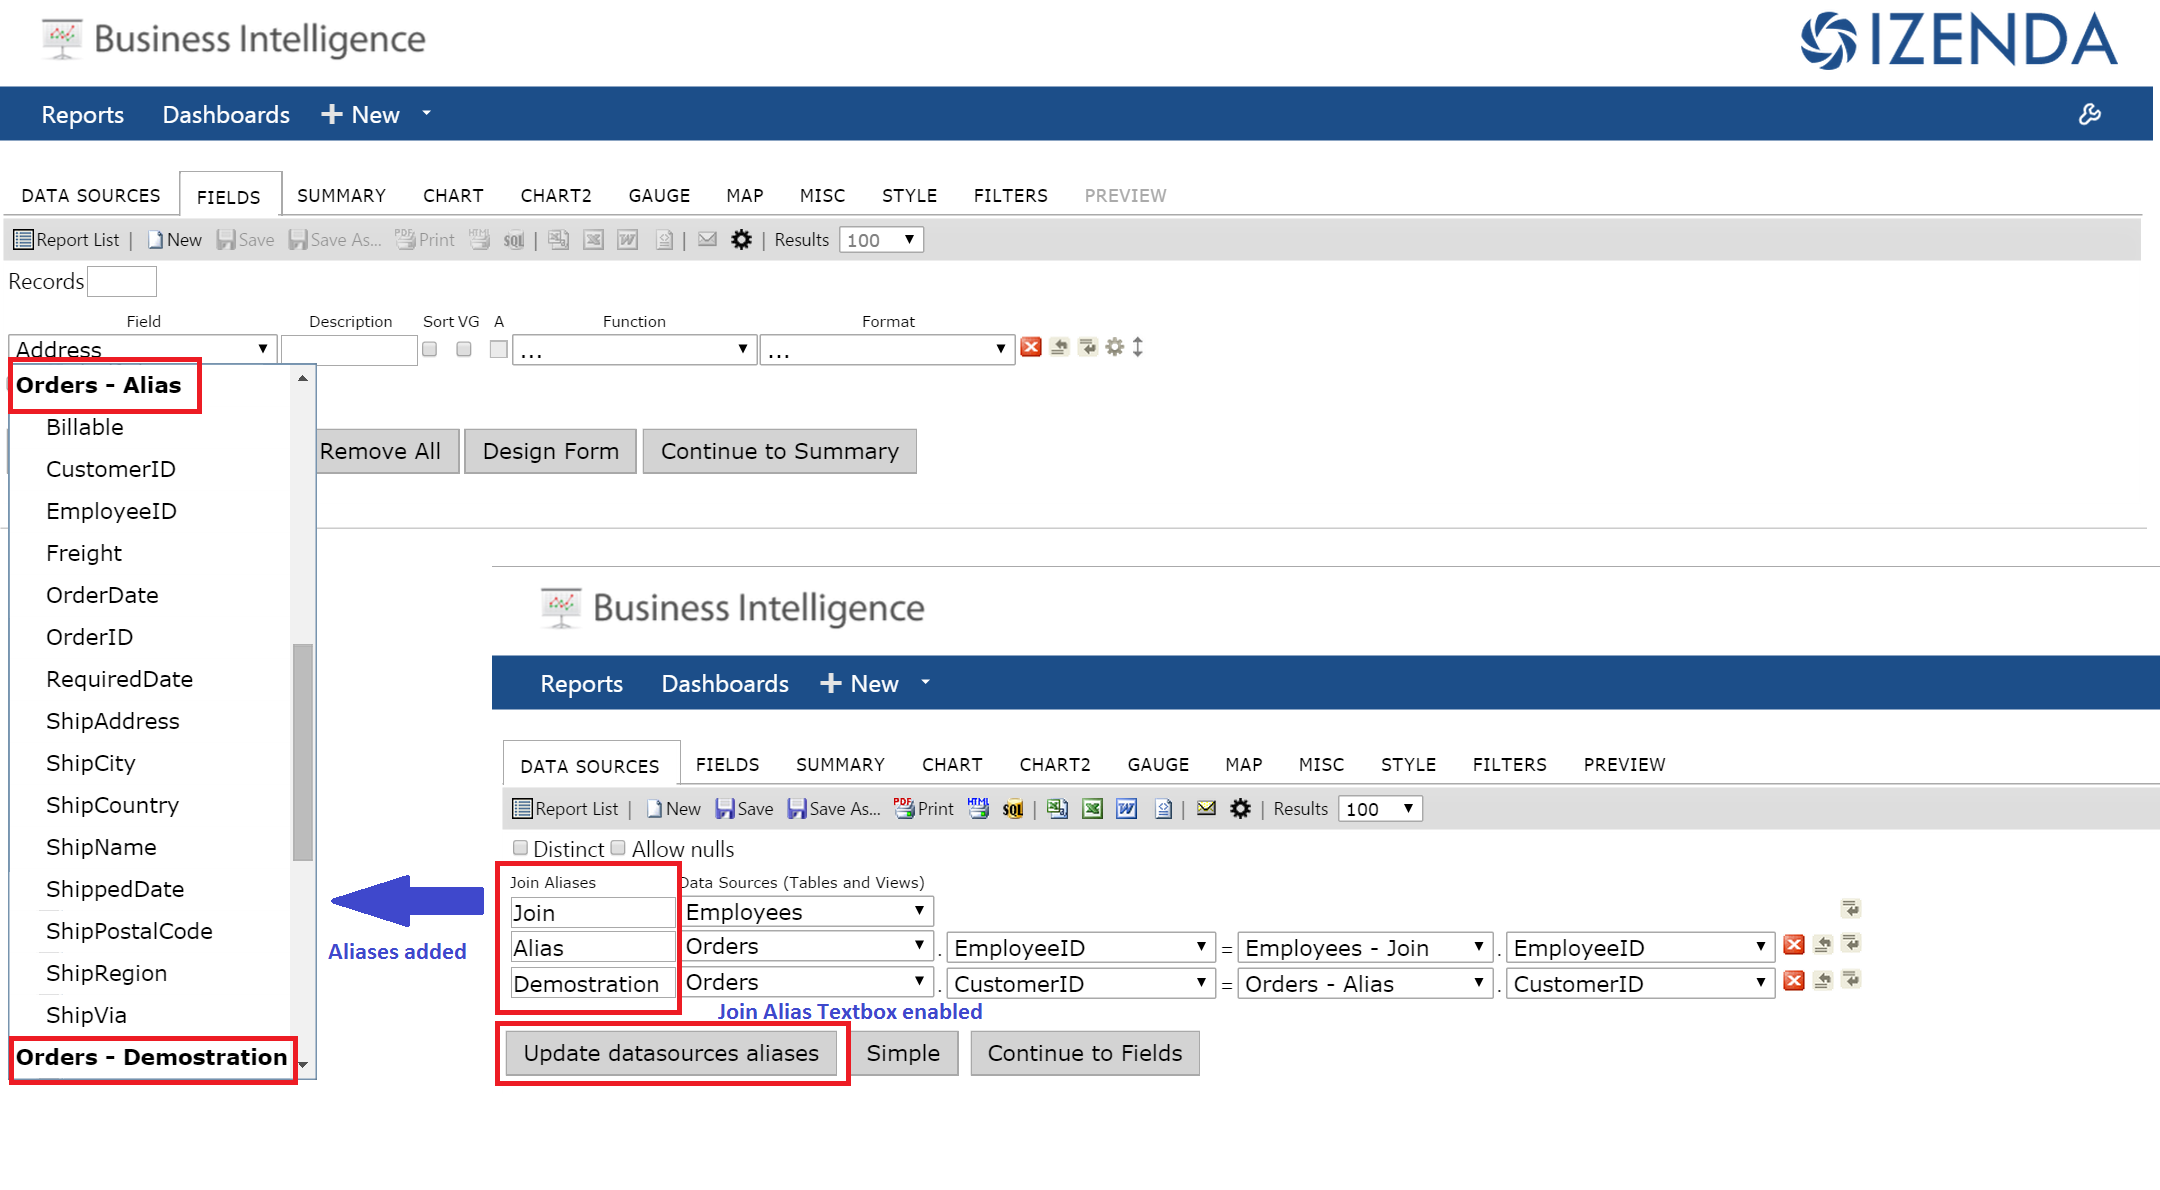This screenshot has height=1190, width=2160.
Task: Click the move up-down arrow on Address row
Action: pyautogui.click(x=1137, y=347)
